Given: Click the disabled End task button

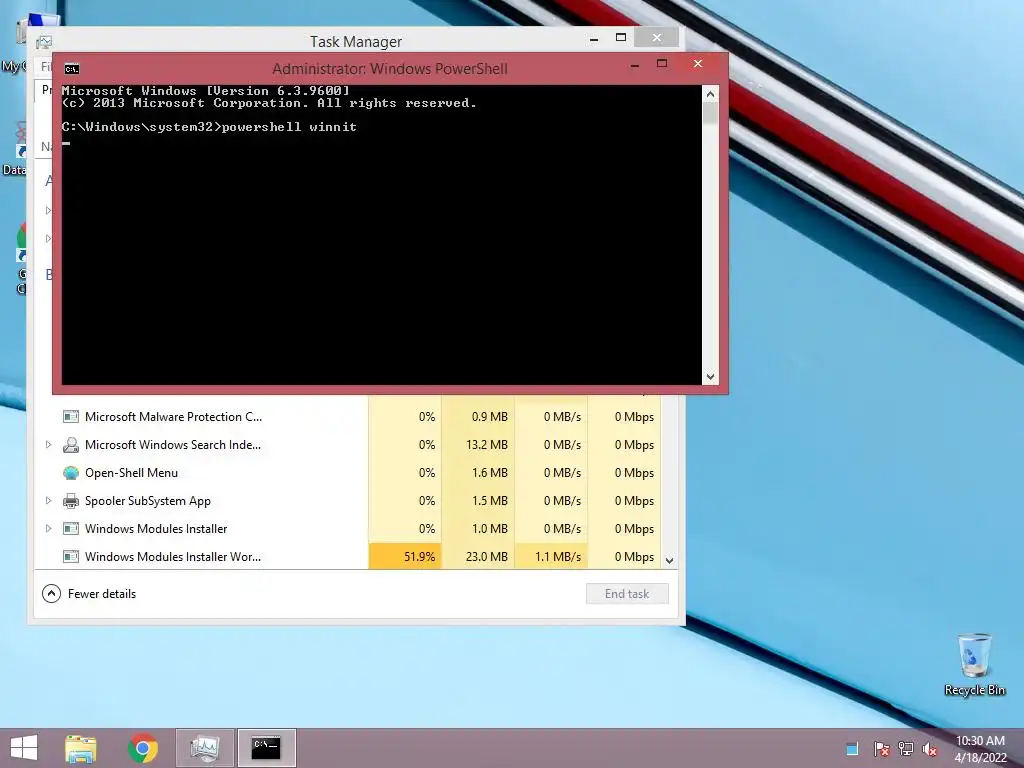Looking at the screenshot, I should click(627, 594).
